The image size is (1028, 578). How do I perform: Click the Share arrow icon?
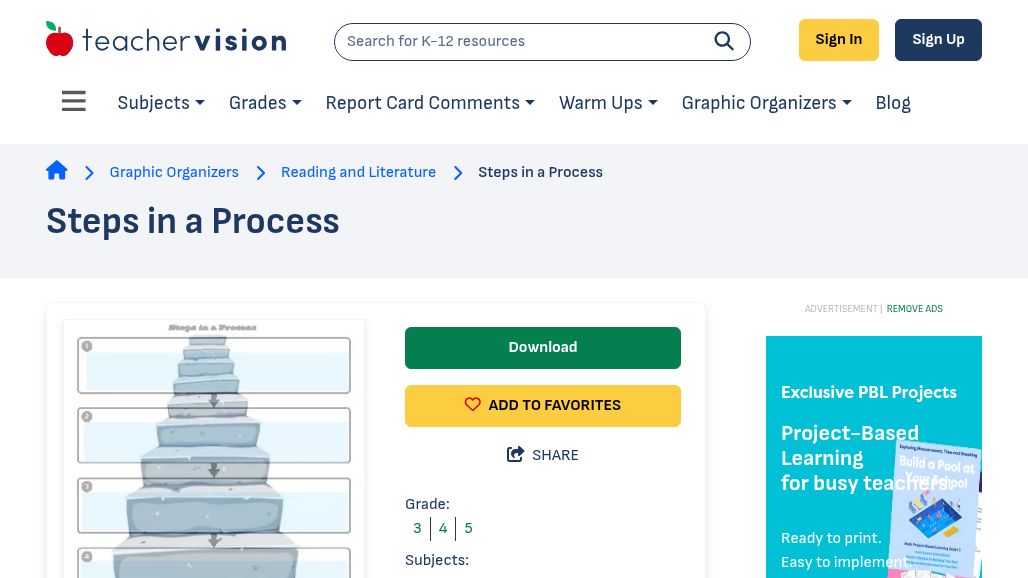pyautogui.click(x=516, y=455)
